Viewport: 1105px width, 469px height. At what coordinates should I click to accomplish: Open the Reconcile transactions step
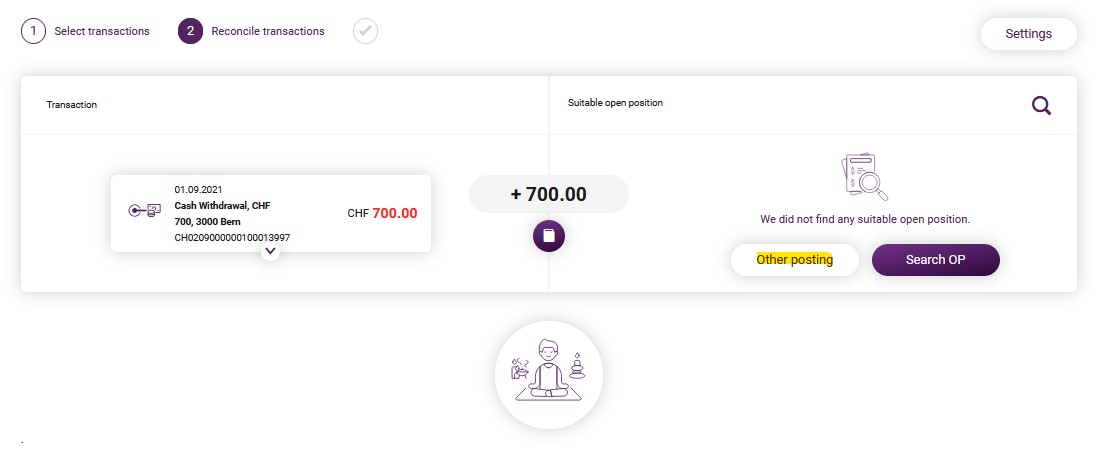coord(268,31)
